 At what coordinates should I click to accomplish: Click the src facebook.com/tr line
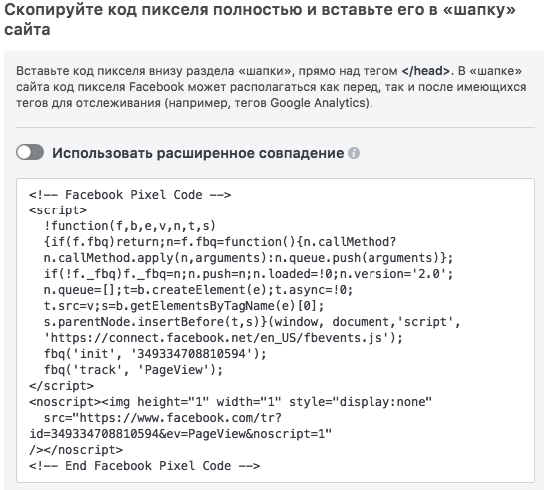pos(163,418)
